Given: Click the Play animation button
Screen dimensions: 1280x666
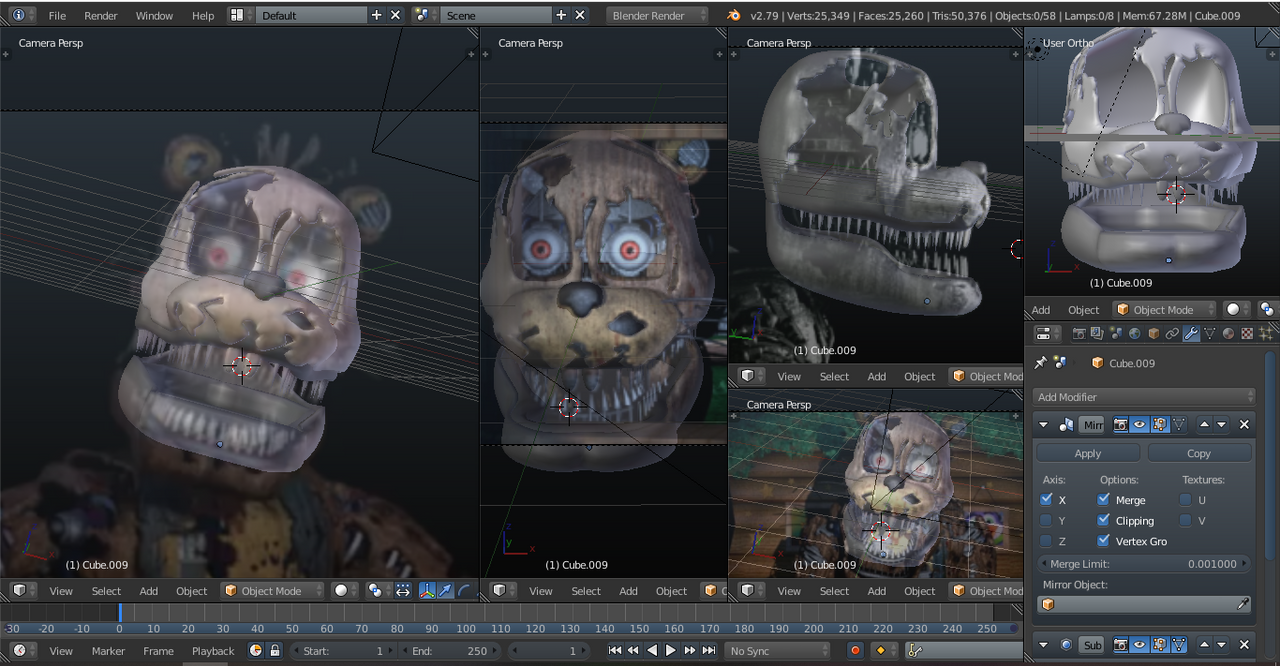Looking at the screenshot, I should pos(671,650).
